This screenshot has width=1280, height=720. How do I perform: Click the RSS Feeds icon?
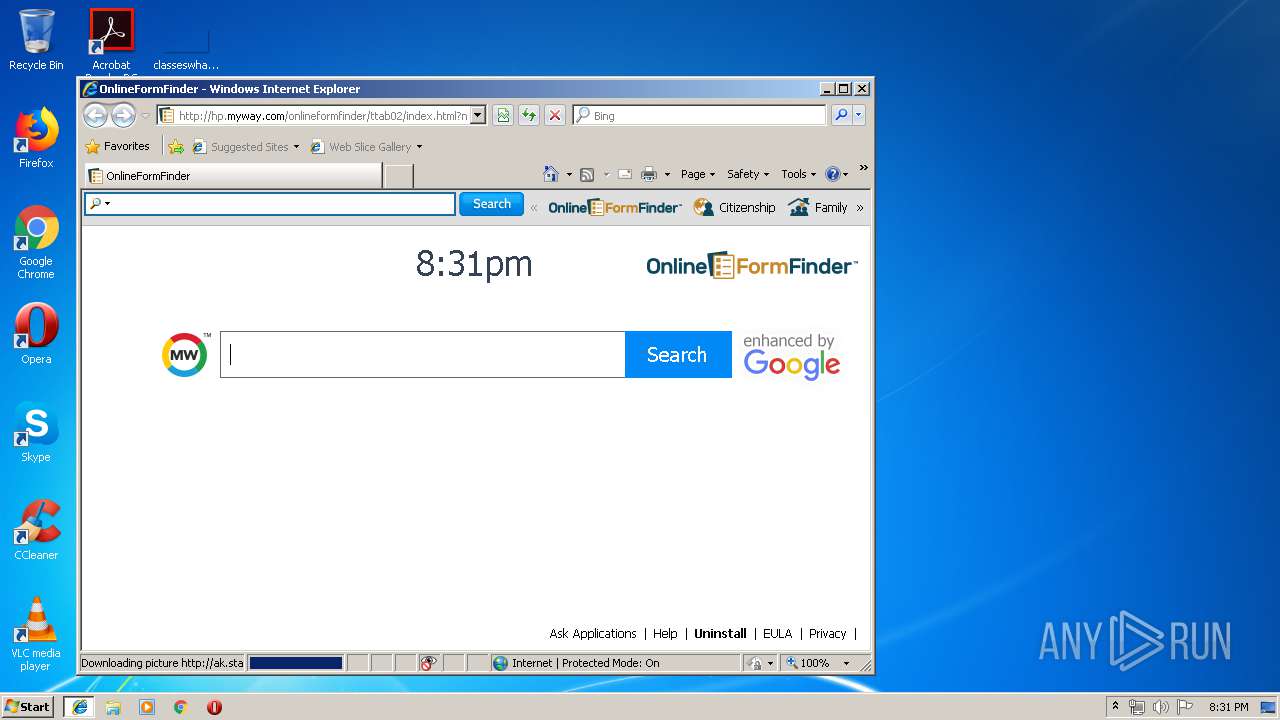pyautogui.click(x=587, y=174)
